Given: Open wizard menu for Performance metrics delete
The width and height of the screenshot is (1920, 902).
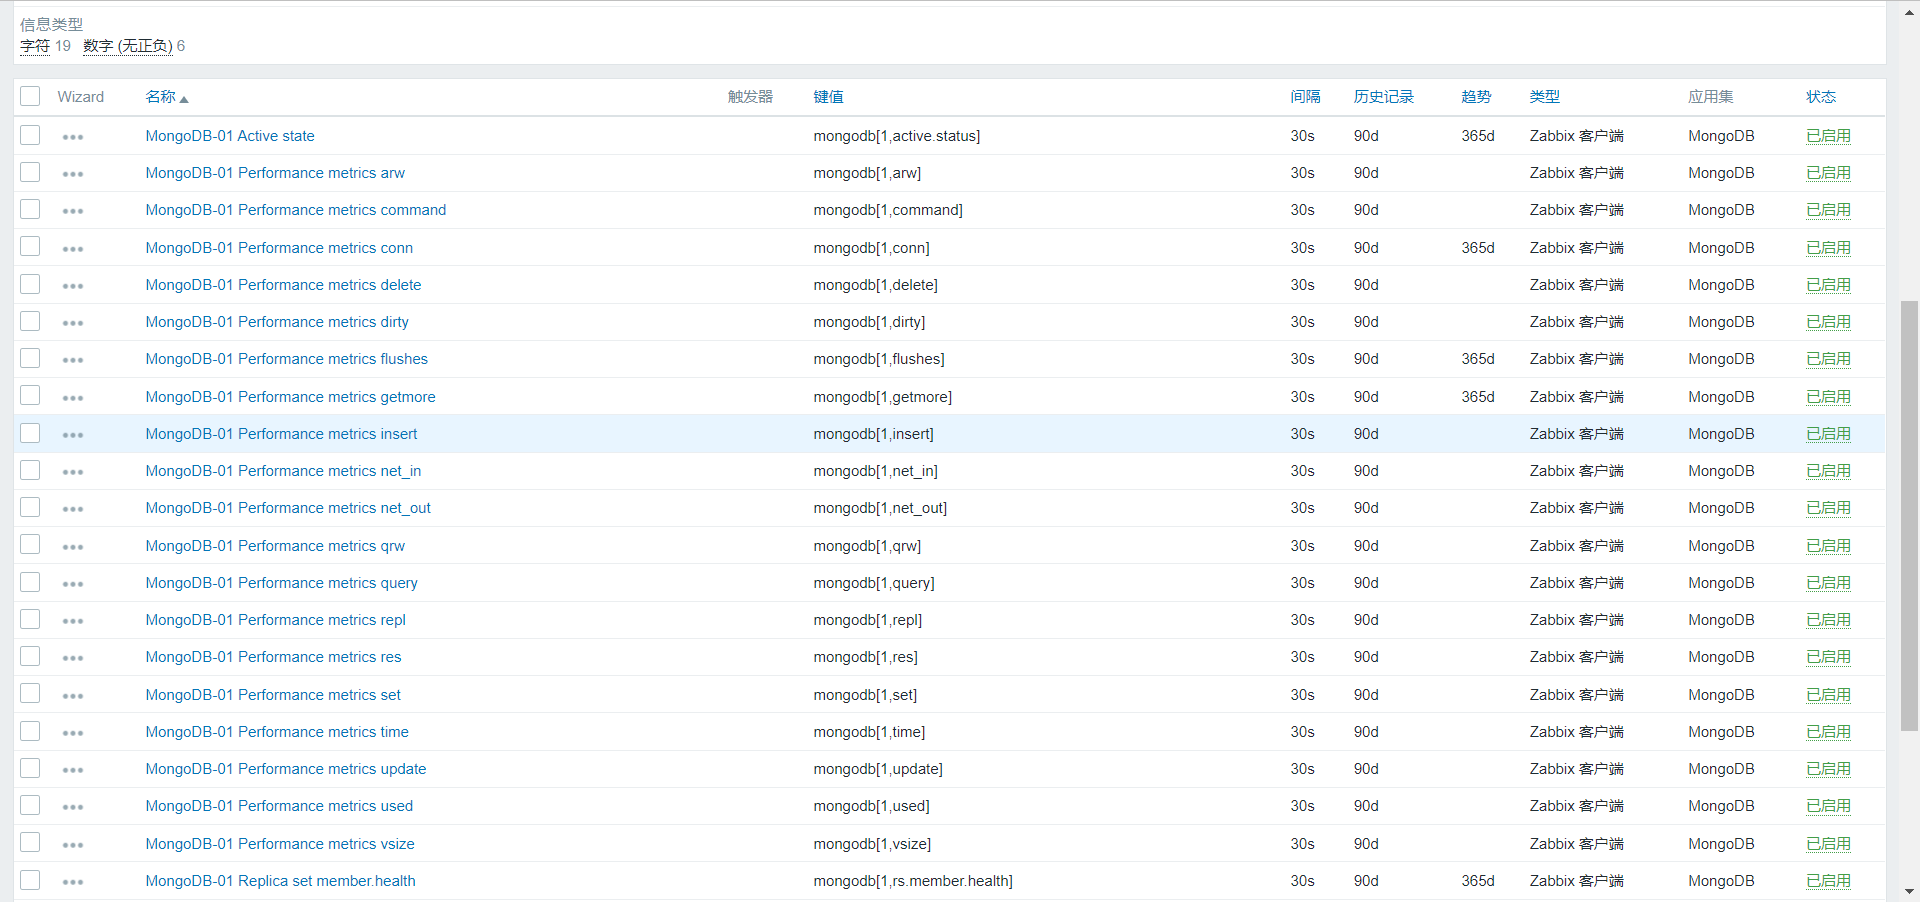Looking at the screenshot, I should 73,286.
